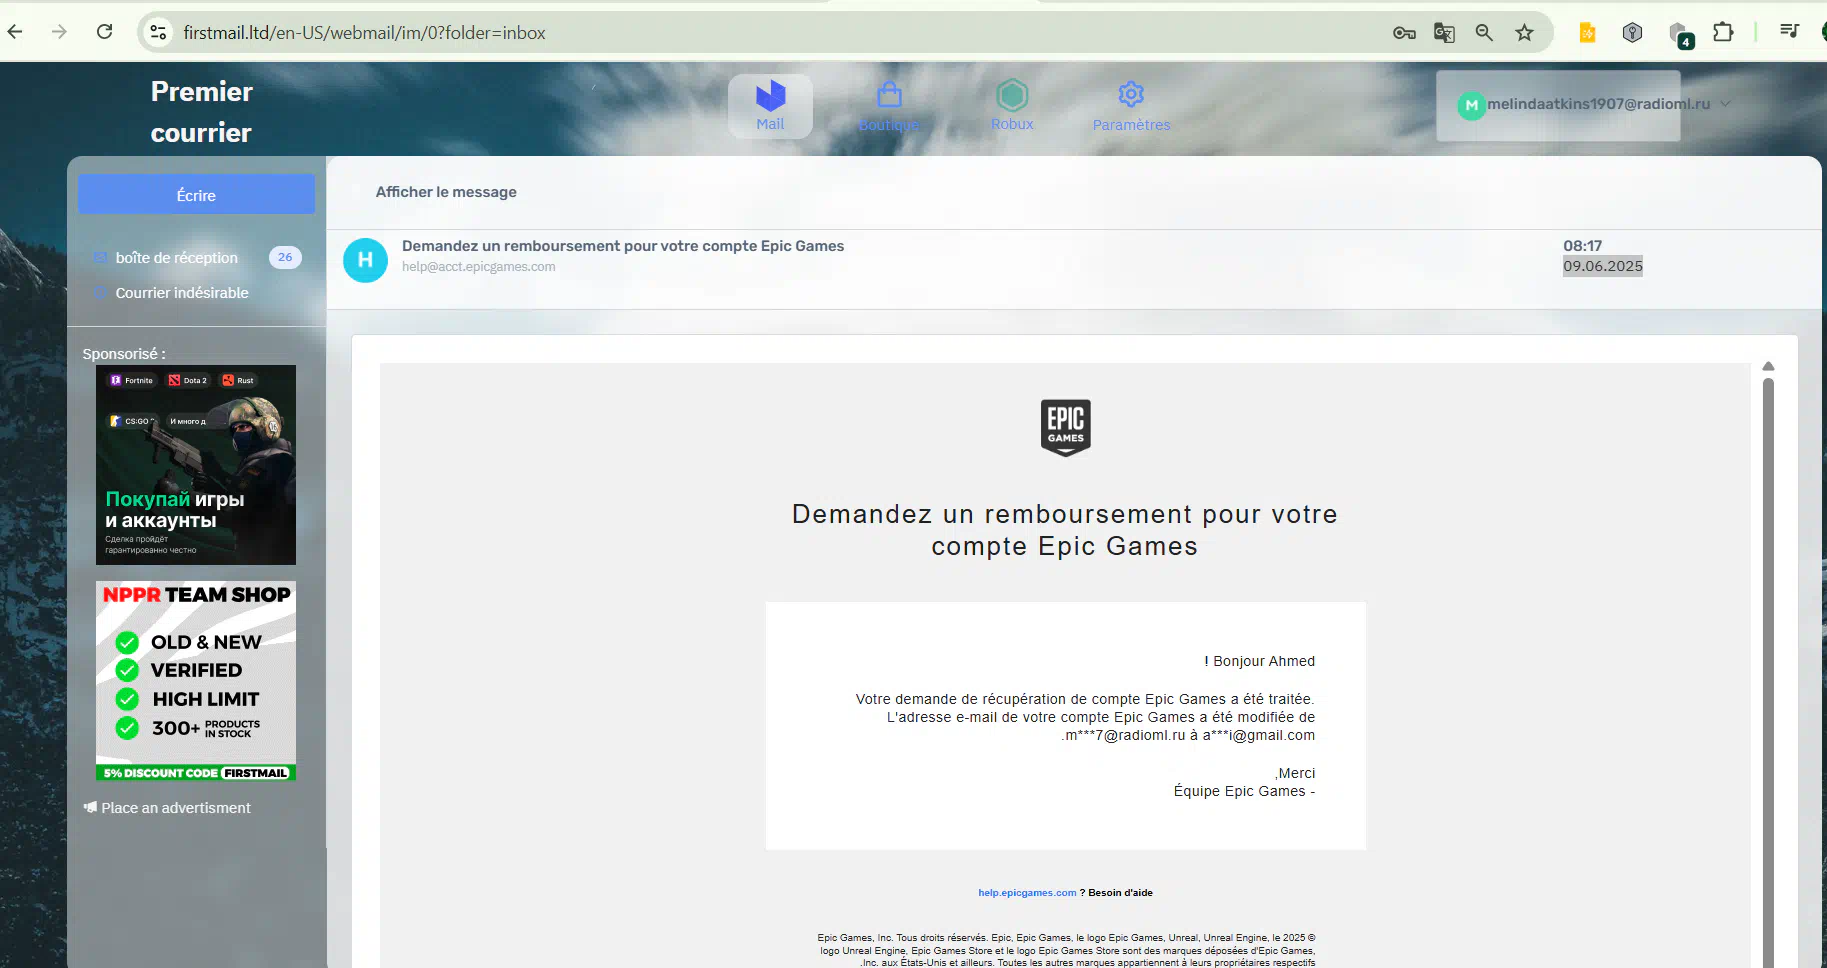Click Place an advertisment link
1827x968 pixels.
pos(176,808)
